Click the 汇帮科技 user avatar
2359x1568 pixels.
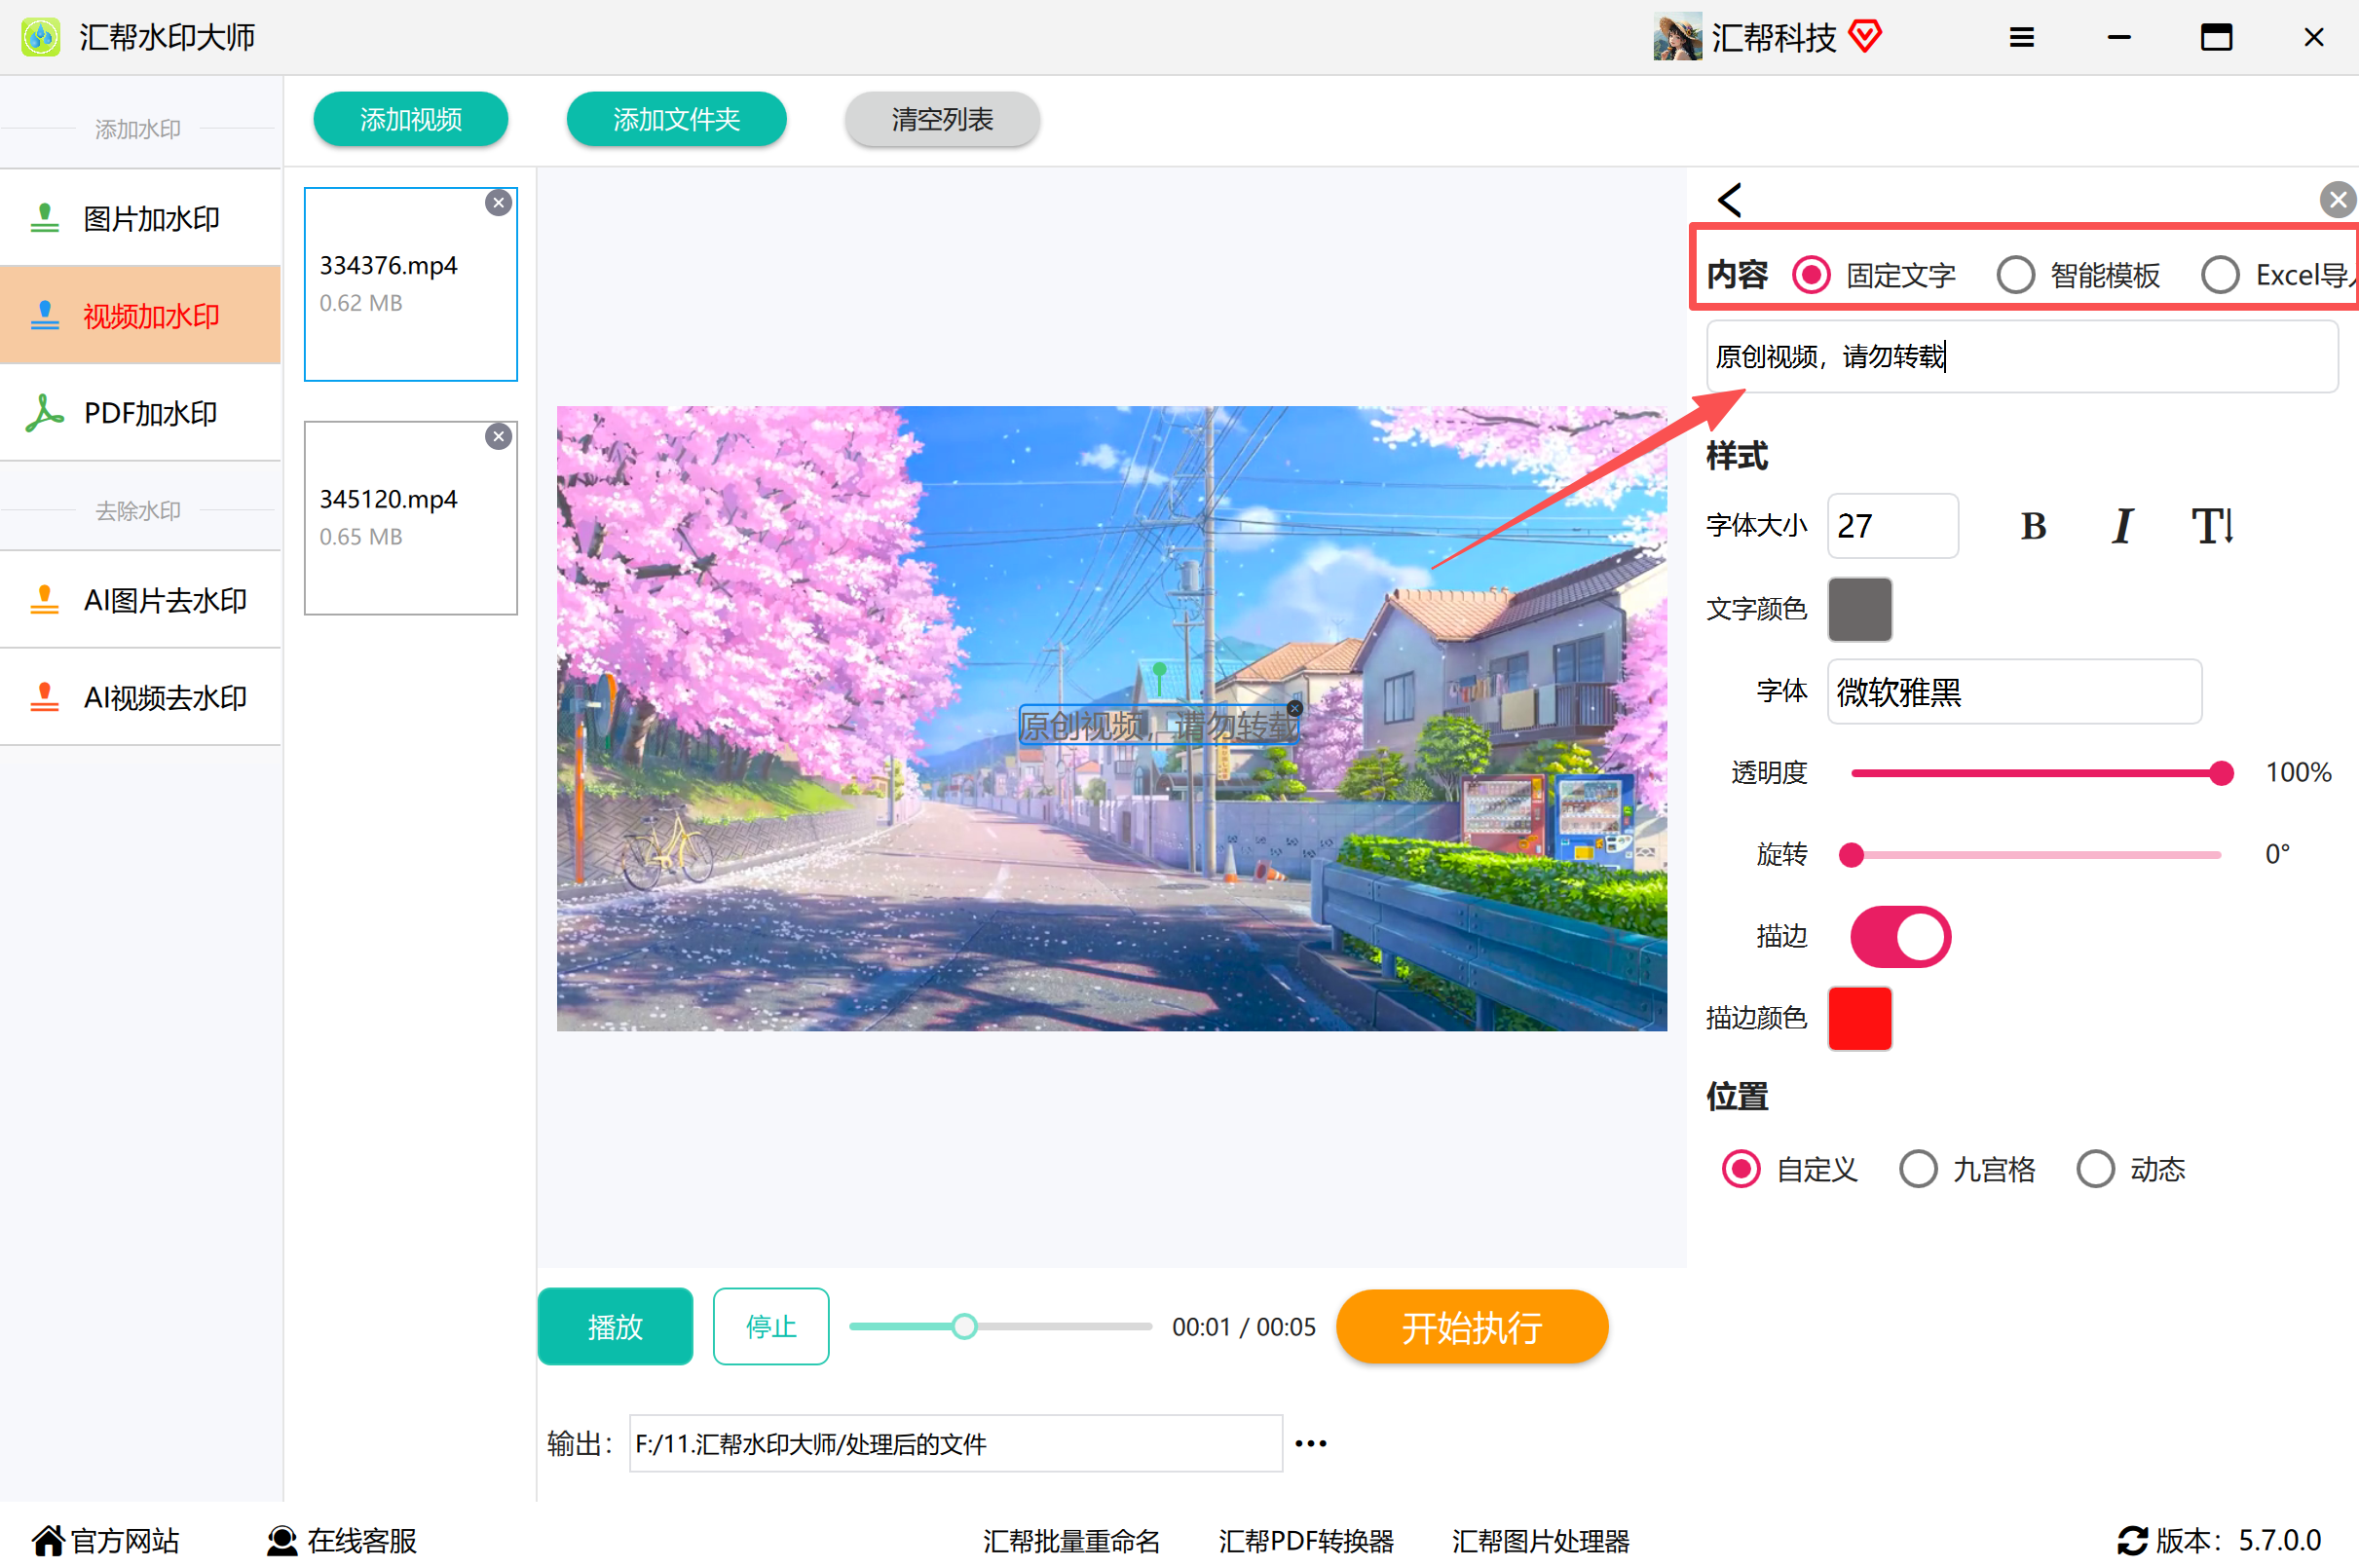click(x=1677, y=37)
